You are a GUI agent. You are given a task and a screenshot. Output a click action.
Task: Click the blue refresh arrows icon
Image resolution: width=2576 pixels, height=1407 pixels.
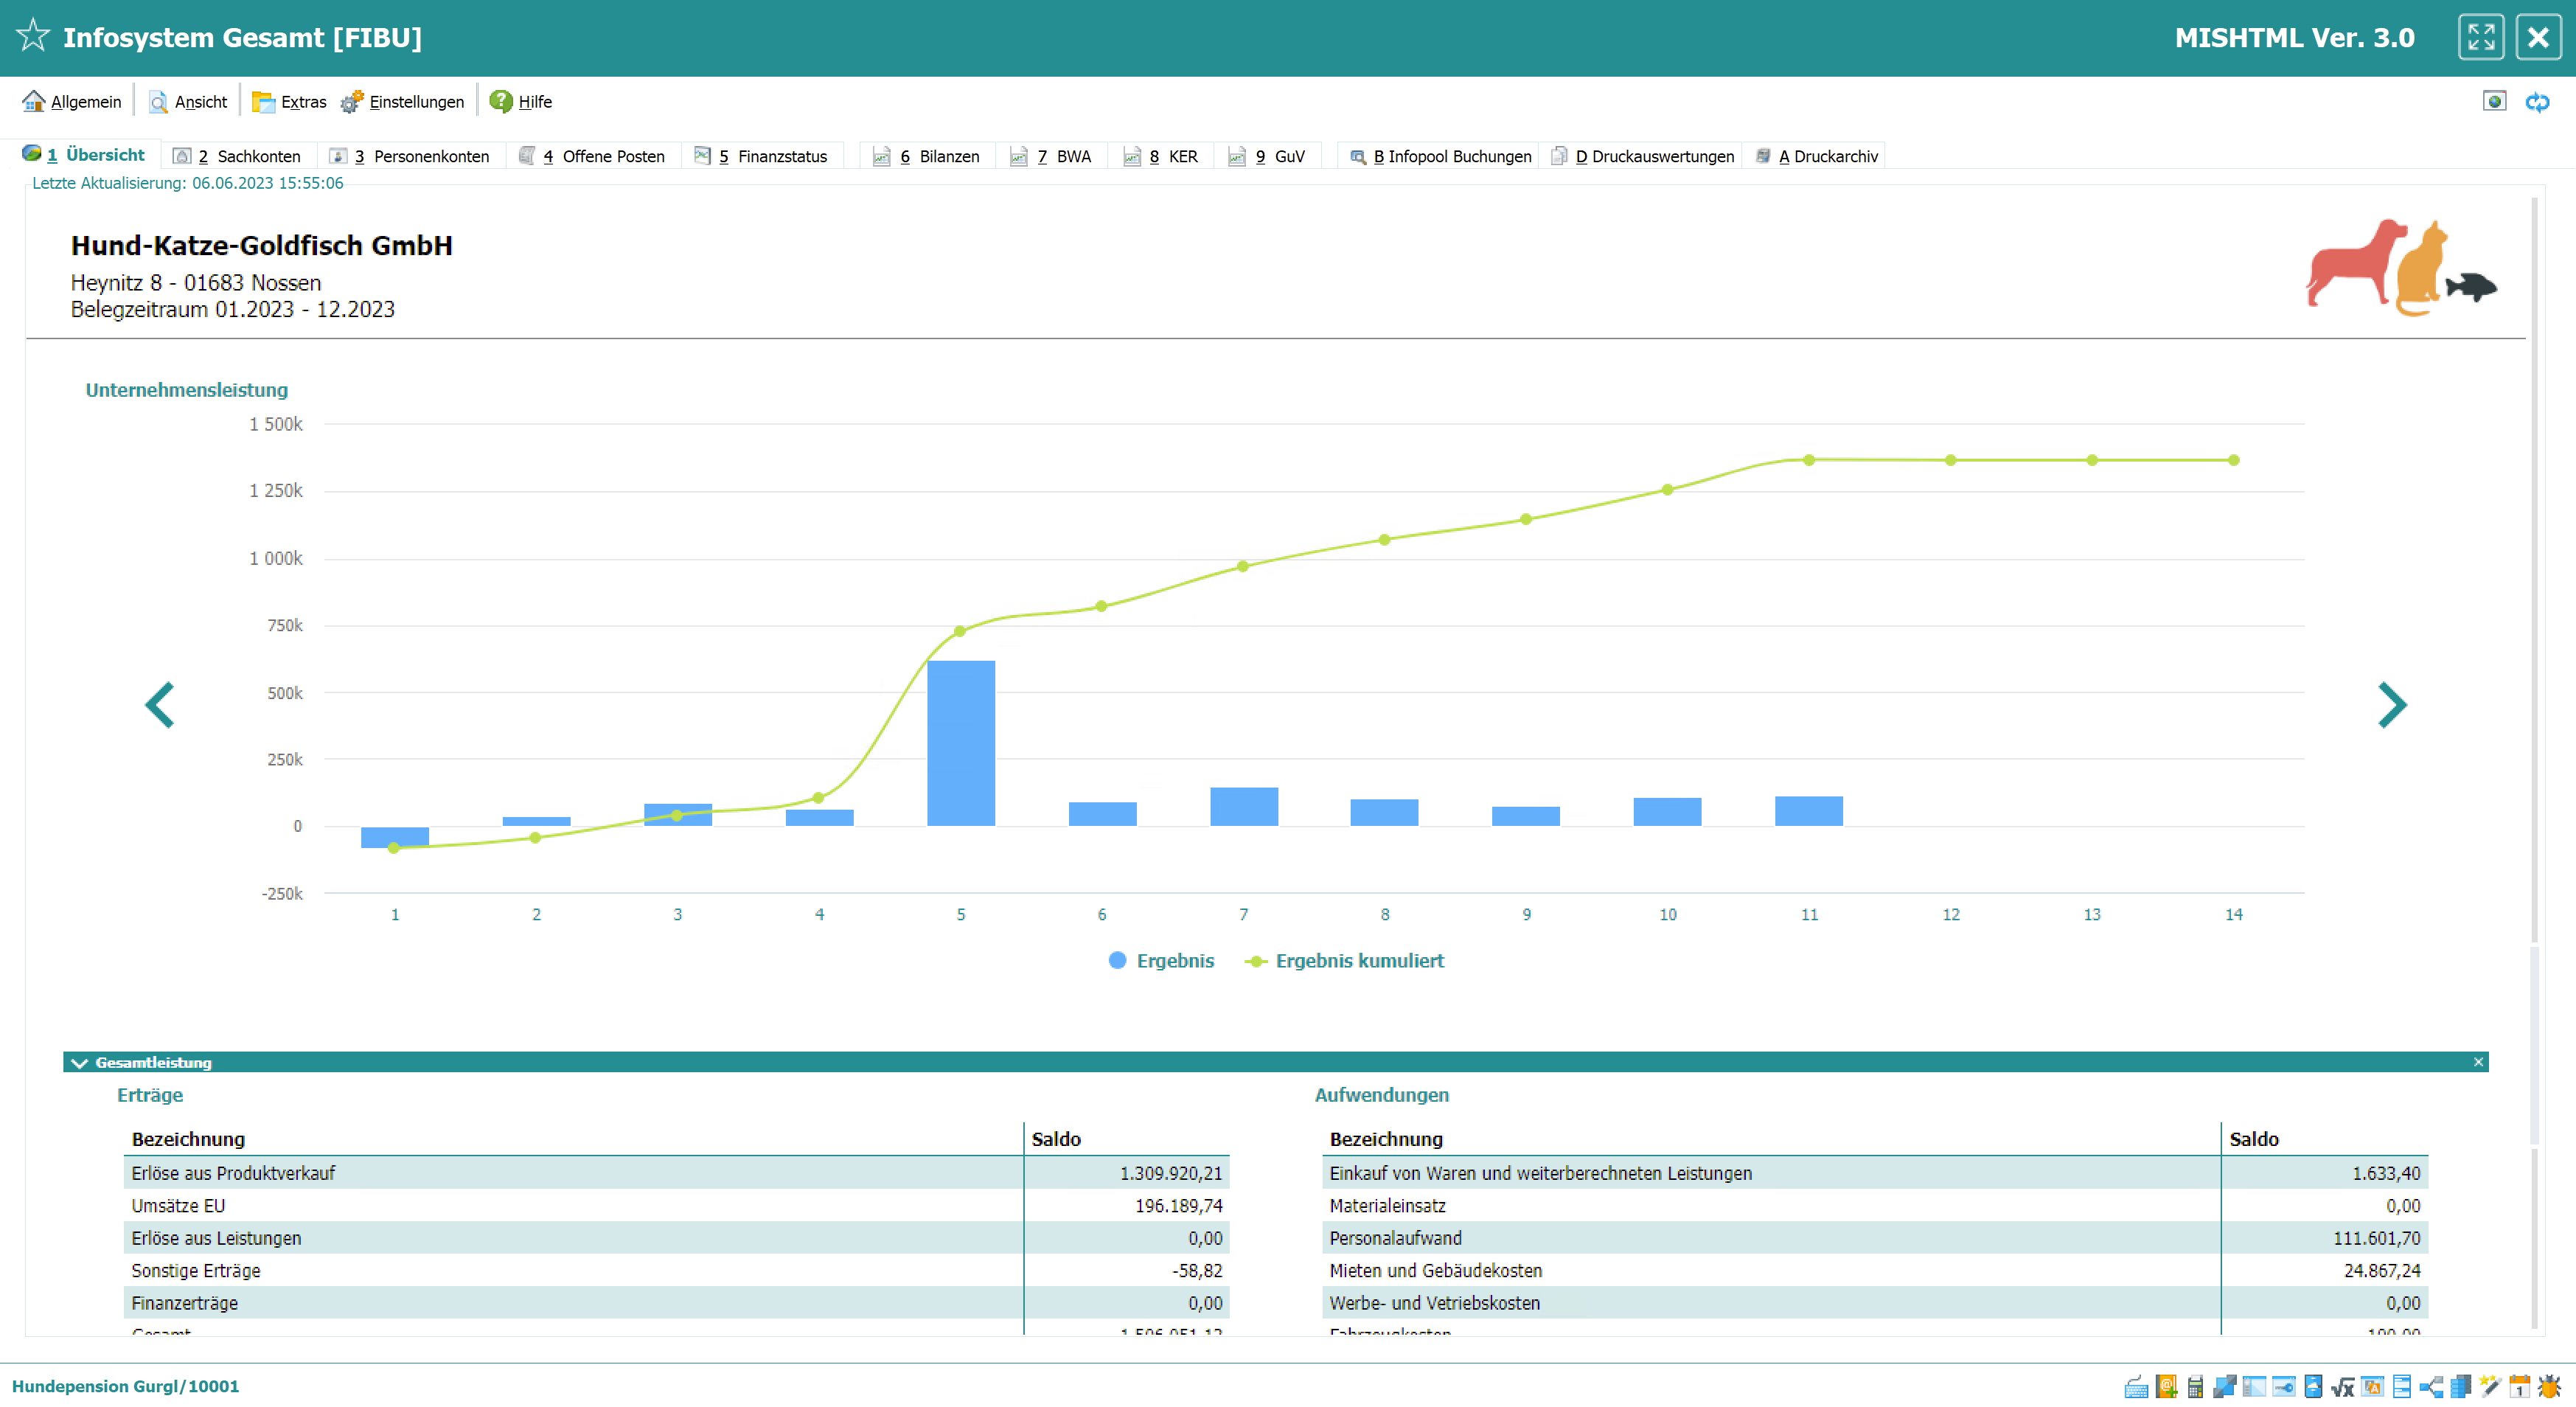(2537, 102)
